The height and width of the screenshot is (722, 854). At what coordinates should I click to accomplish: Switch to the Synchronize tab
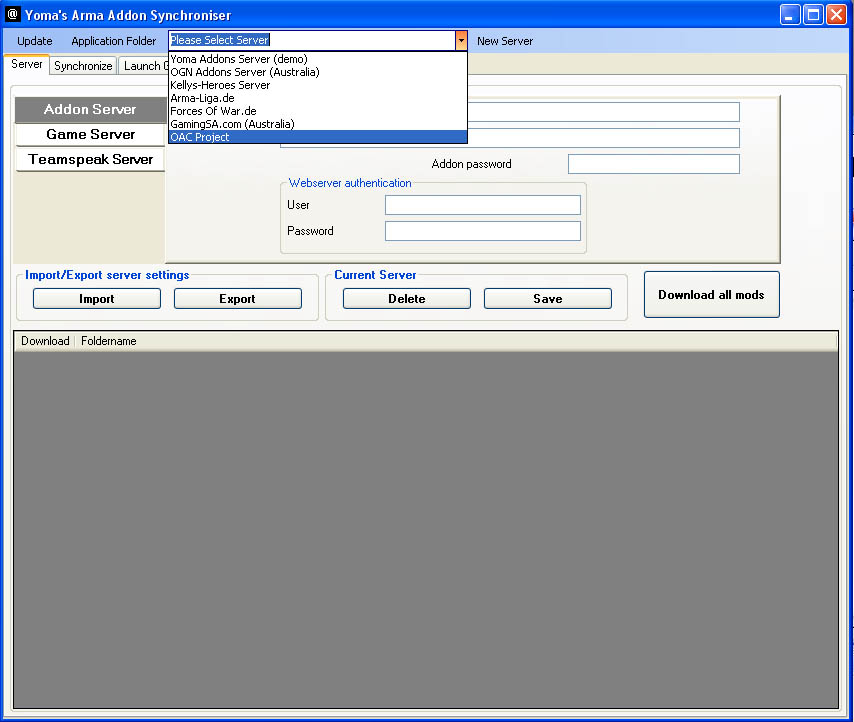point(83,66)
